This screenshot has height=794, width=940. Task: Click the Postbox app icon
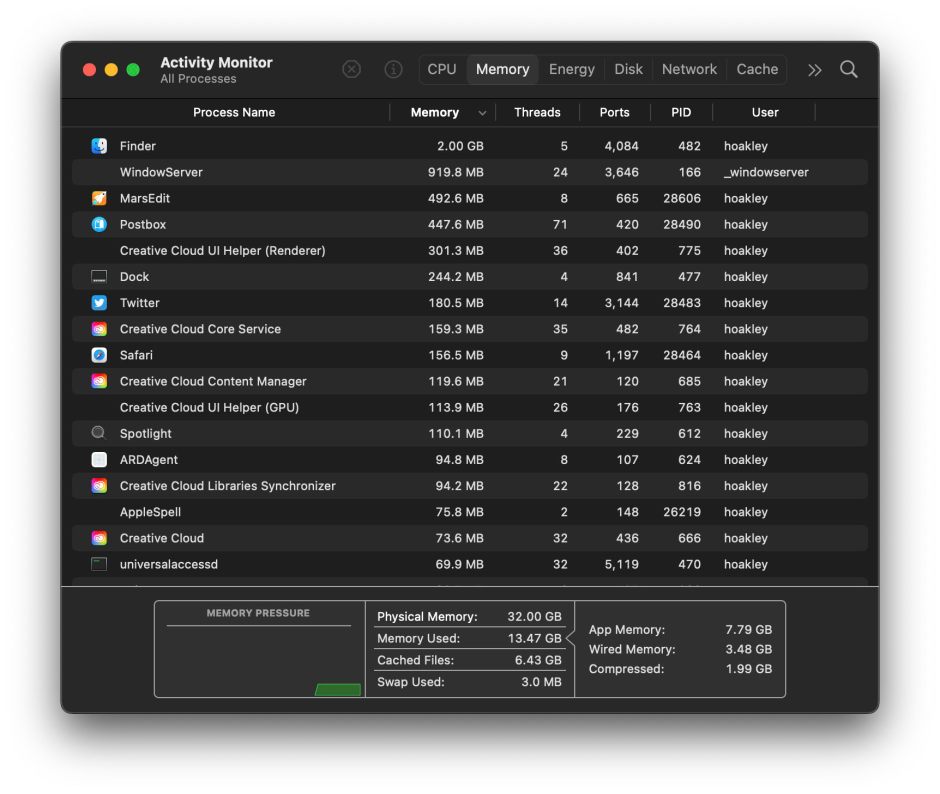[x=99, y=224]
